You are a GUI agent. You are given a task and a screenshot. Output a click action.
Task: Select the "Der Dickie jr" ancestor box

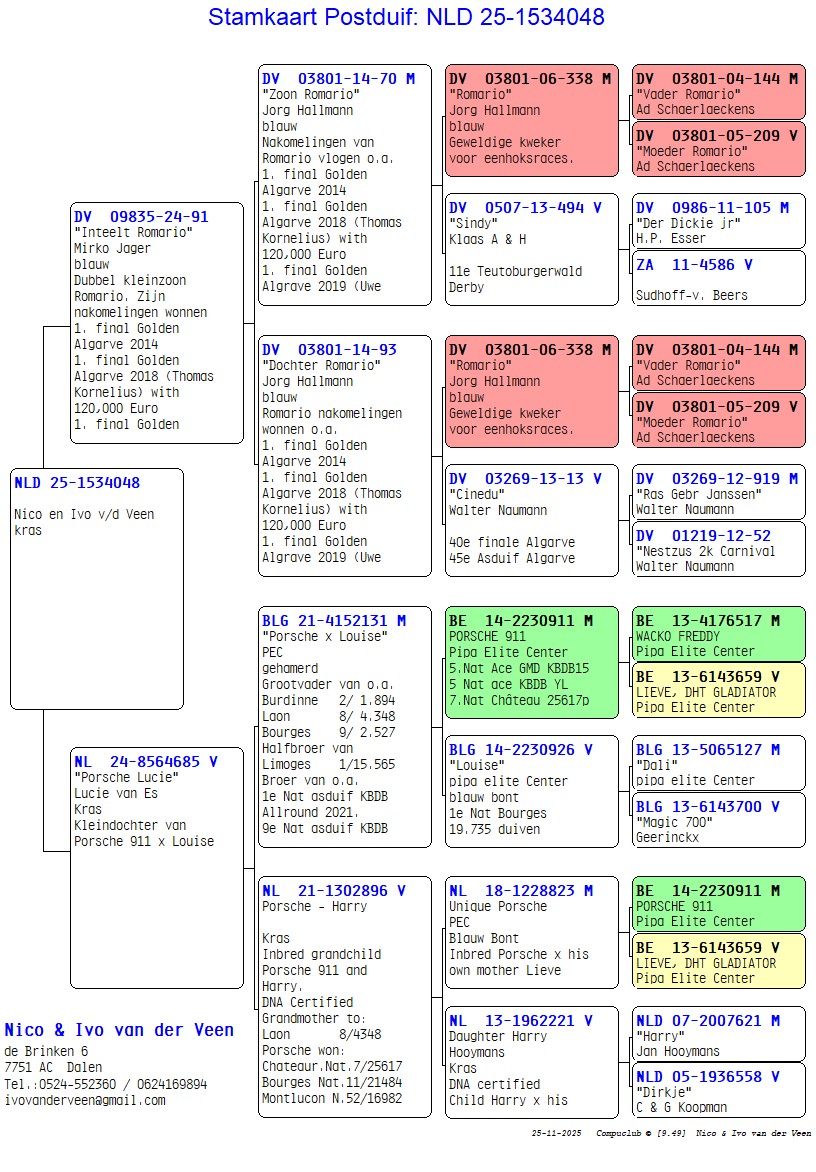pyautogui.click(x=718, y=221)
